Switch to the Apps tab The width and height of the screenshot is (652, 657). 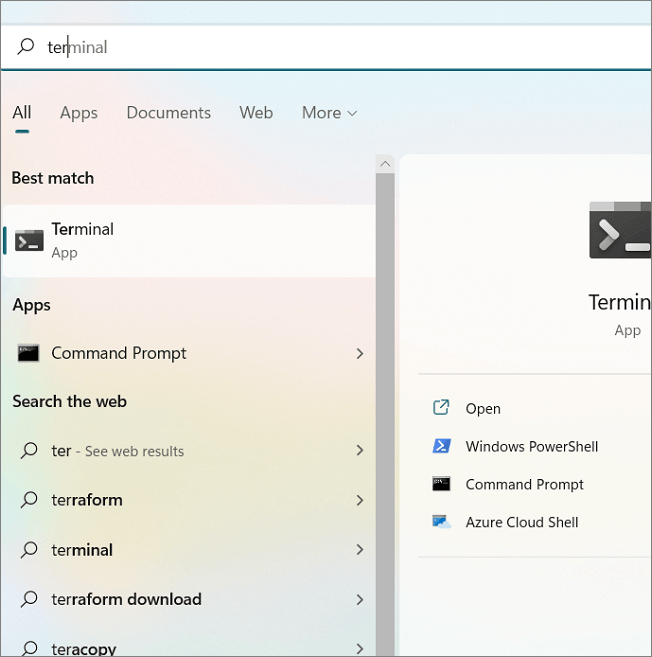click(79, 113)
